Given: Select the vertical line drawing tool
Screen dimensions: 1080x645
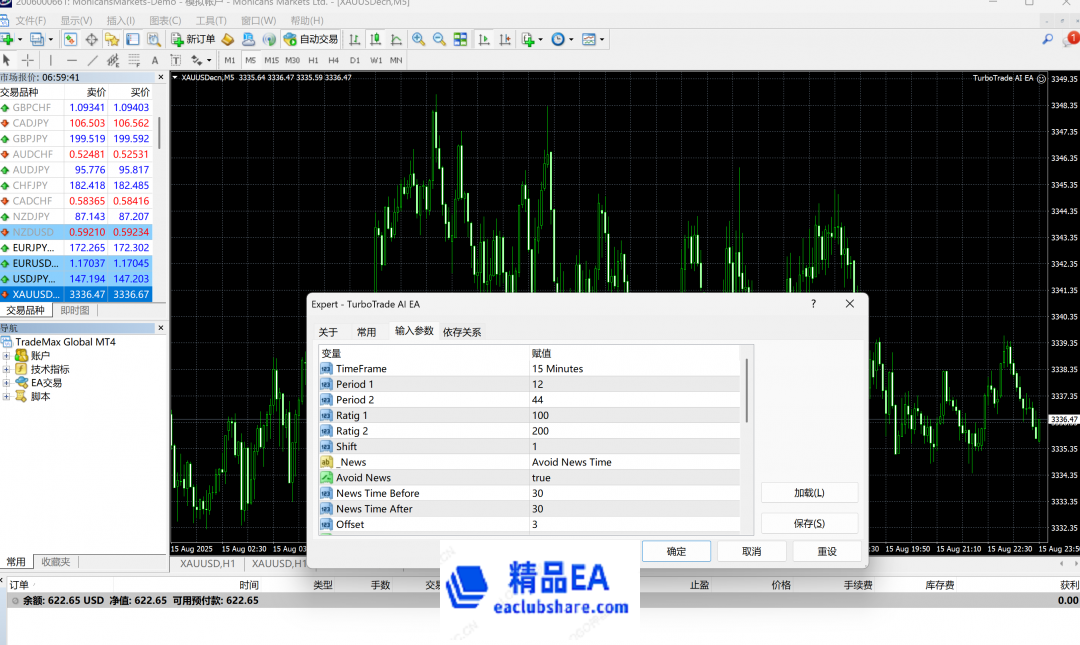Looking at the screenshot, I should (x=50, y=60).
